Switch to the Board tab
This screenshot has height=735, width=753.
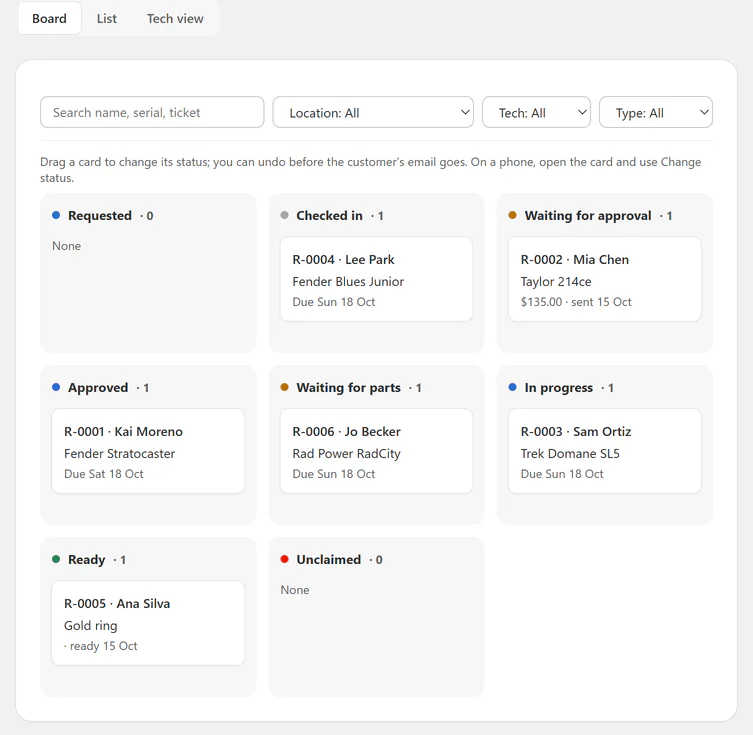pos(49,18)
